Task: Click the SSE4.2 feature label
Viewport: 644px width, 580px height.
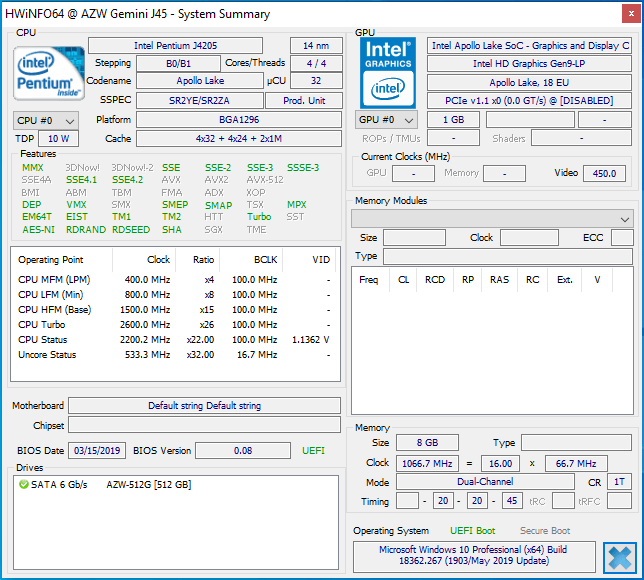Action: coord(128,180)
